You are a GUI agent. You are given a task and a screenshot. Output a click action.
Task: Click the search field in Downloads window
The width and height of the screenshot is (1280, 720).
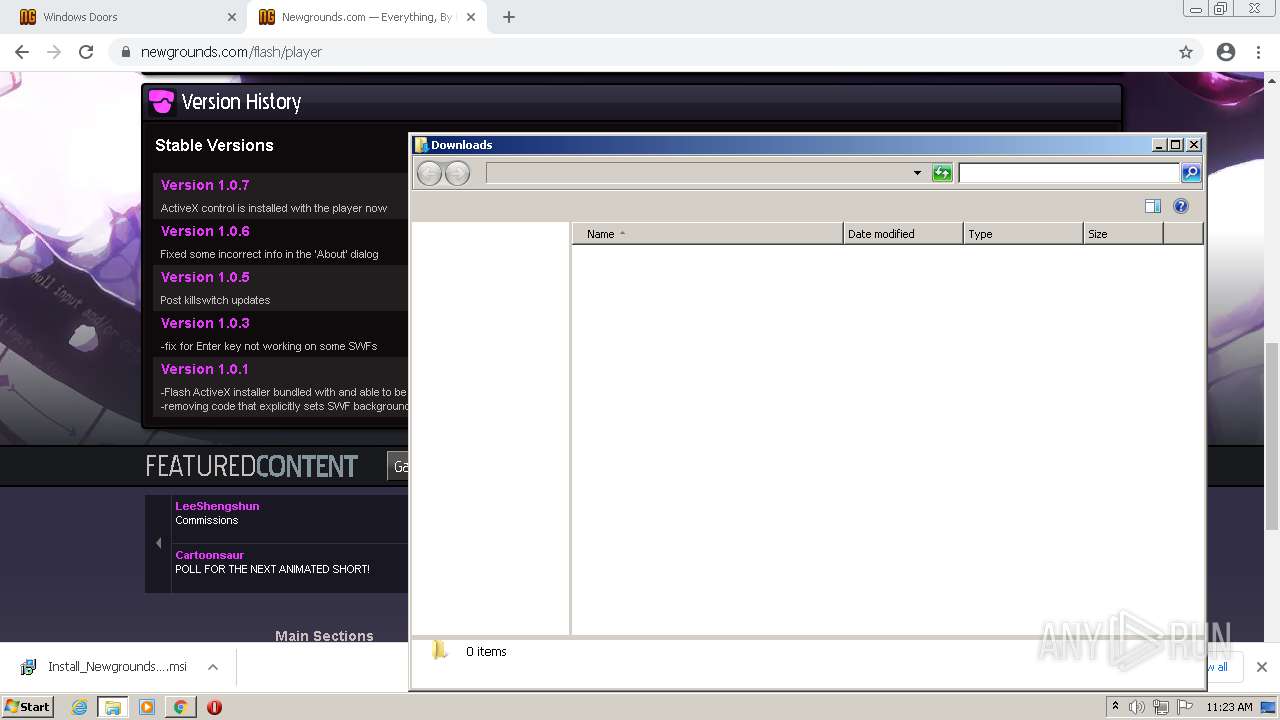click(1069, 173)
